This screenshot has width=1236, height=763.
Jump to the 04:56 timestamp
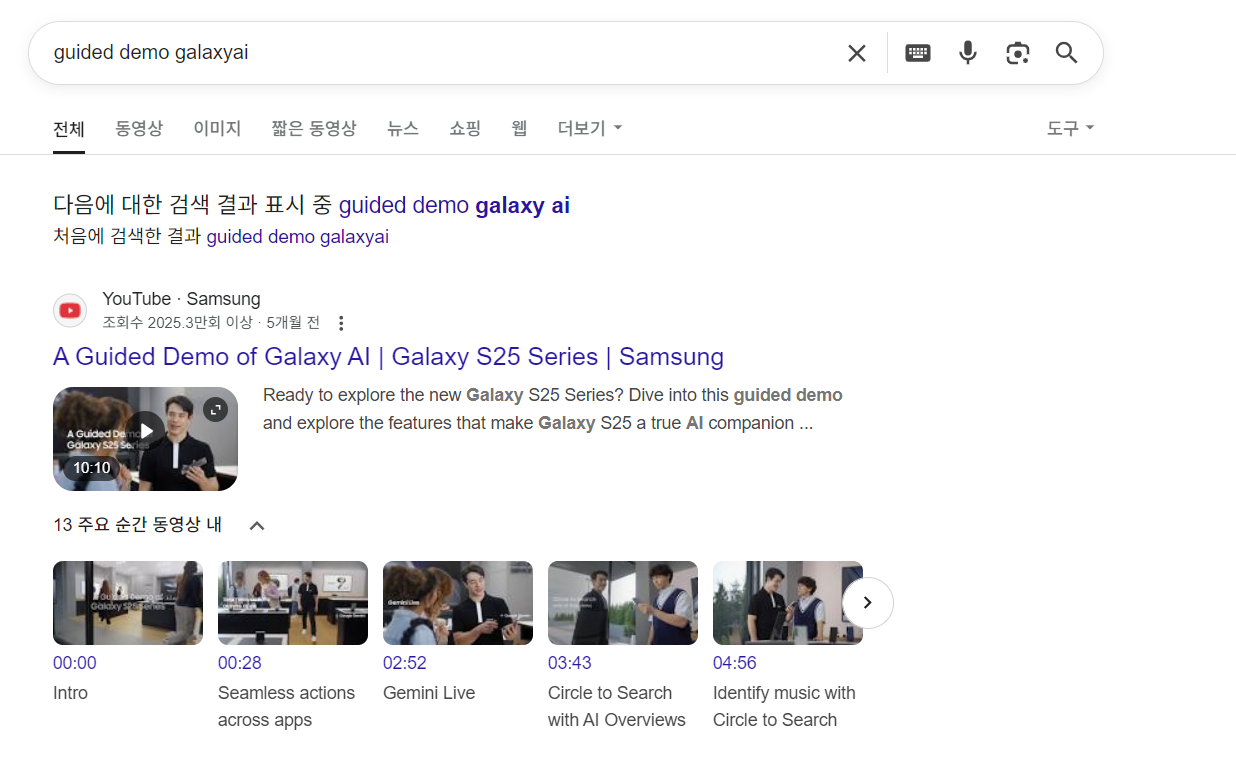(735, 663)
